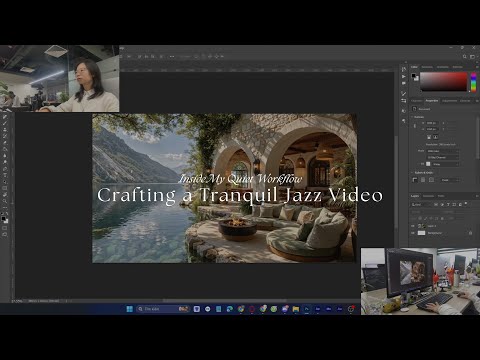
Task: Open the canvas Fill dropdown
Action: tap(446, 164)
